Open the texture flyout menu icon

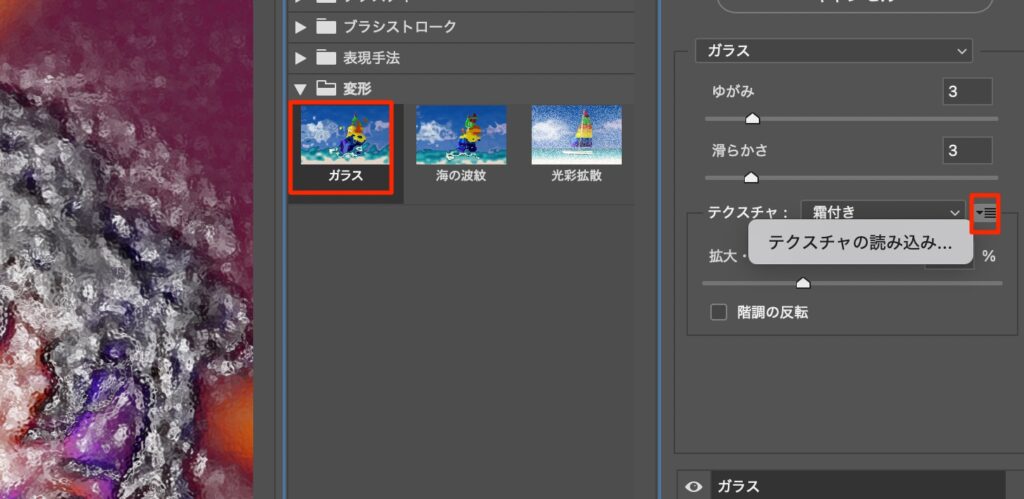tap(985, 212)
